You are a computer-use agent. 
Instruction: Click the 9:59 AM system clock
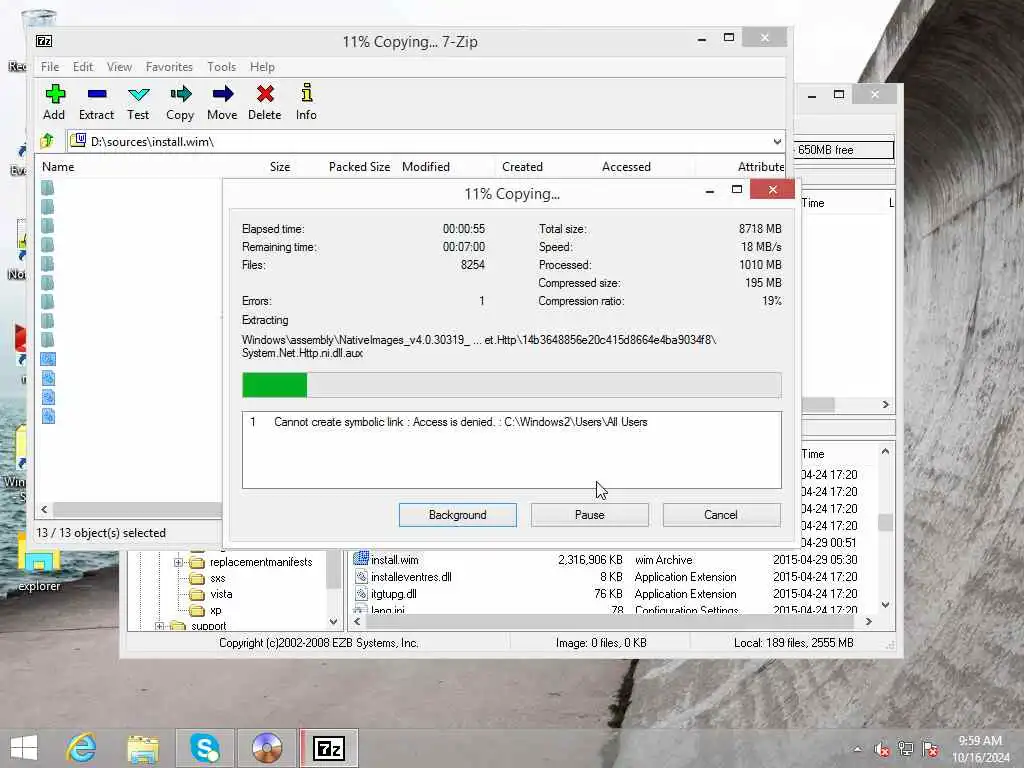980,741
